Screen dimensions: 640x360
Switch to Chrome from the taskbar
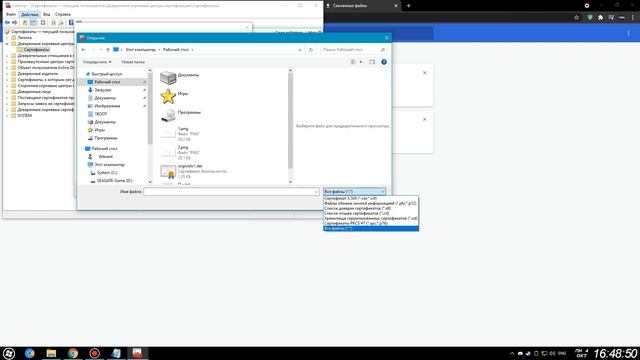(73, 353)
